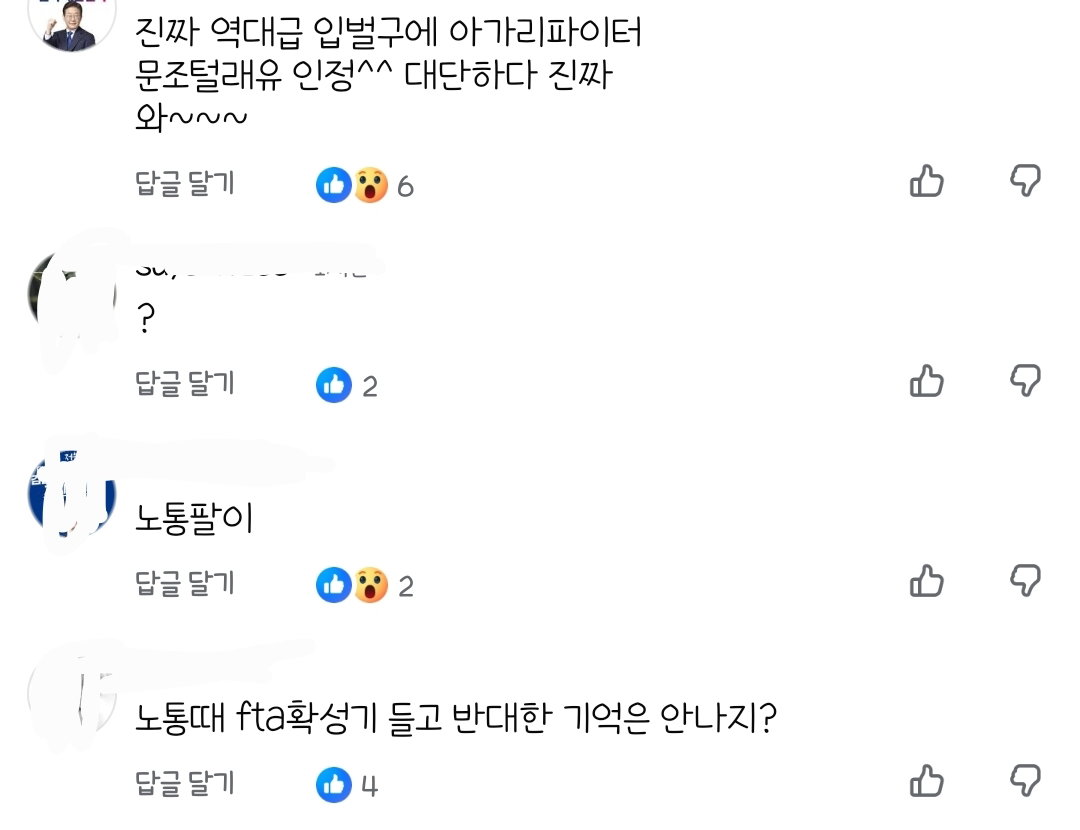Dislike the first comment with thumbs down
This screenshot has height=830, width=1080.
click(1025, 180)
